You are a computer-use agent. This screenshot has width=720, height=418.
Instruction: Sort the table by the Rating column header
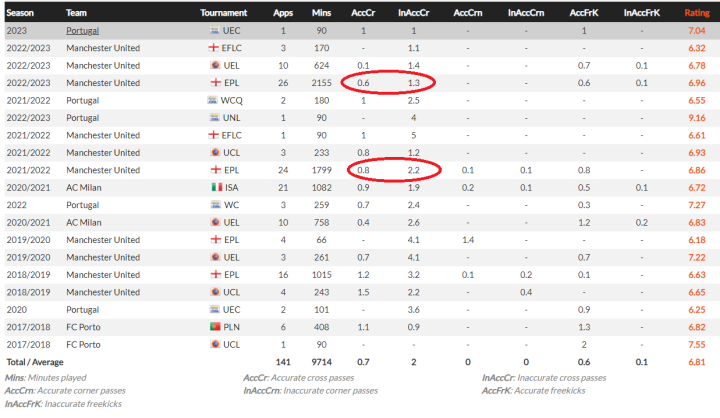tap(696, 13)
